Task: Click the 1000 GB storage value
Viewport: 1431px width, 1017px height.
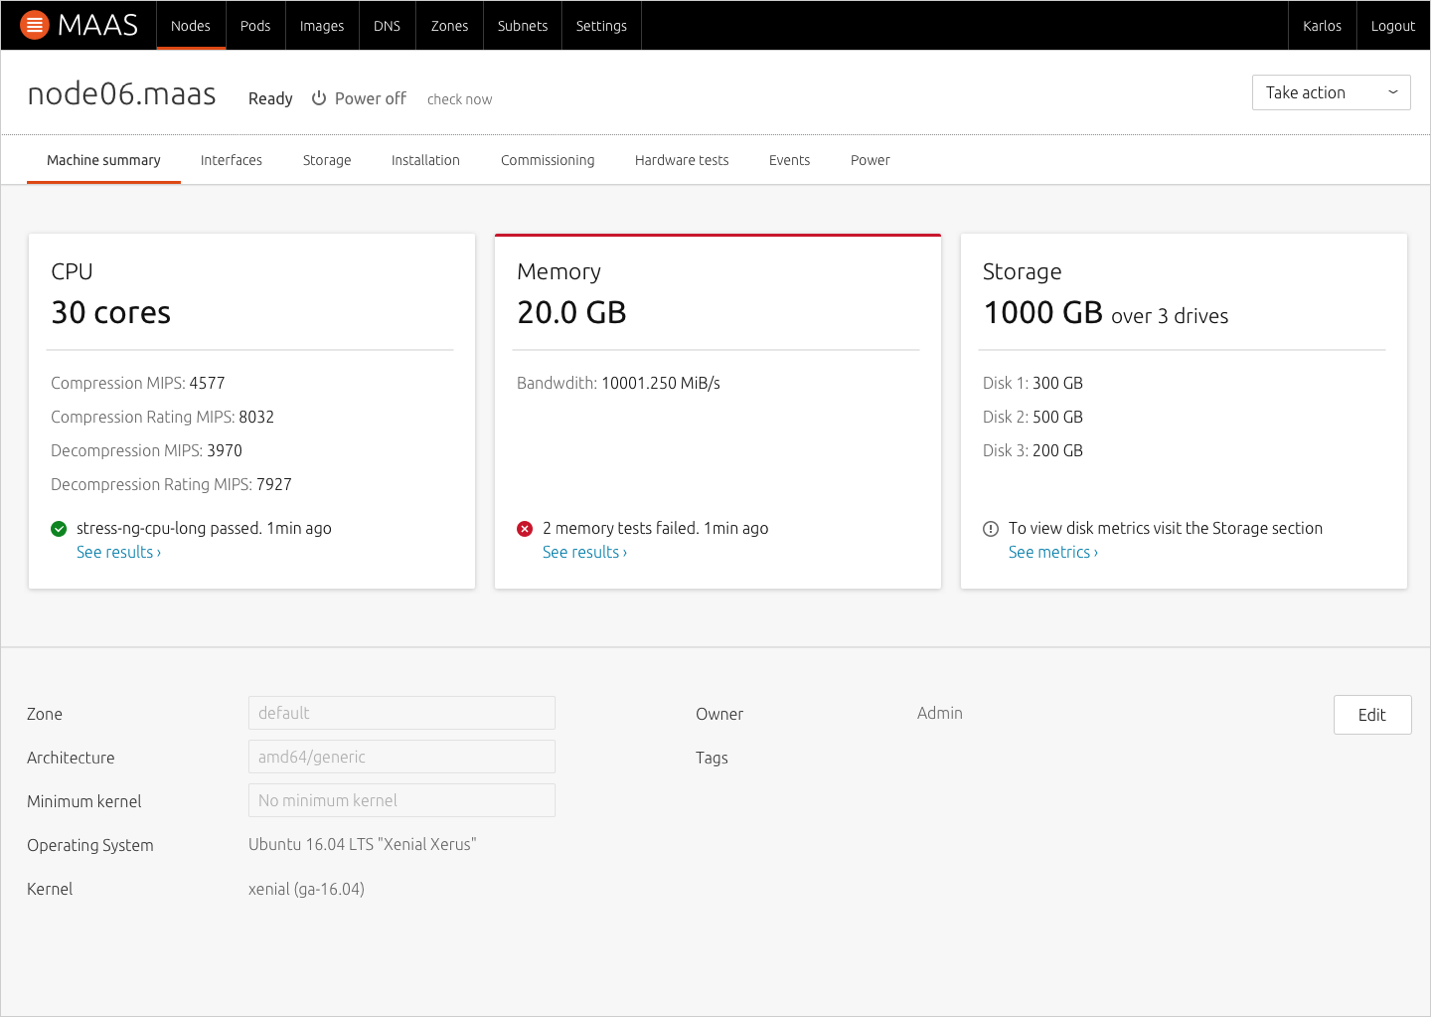Action: click(1043, 312)
